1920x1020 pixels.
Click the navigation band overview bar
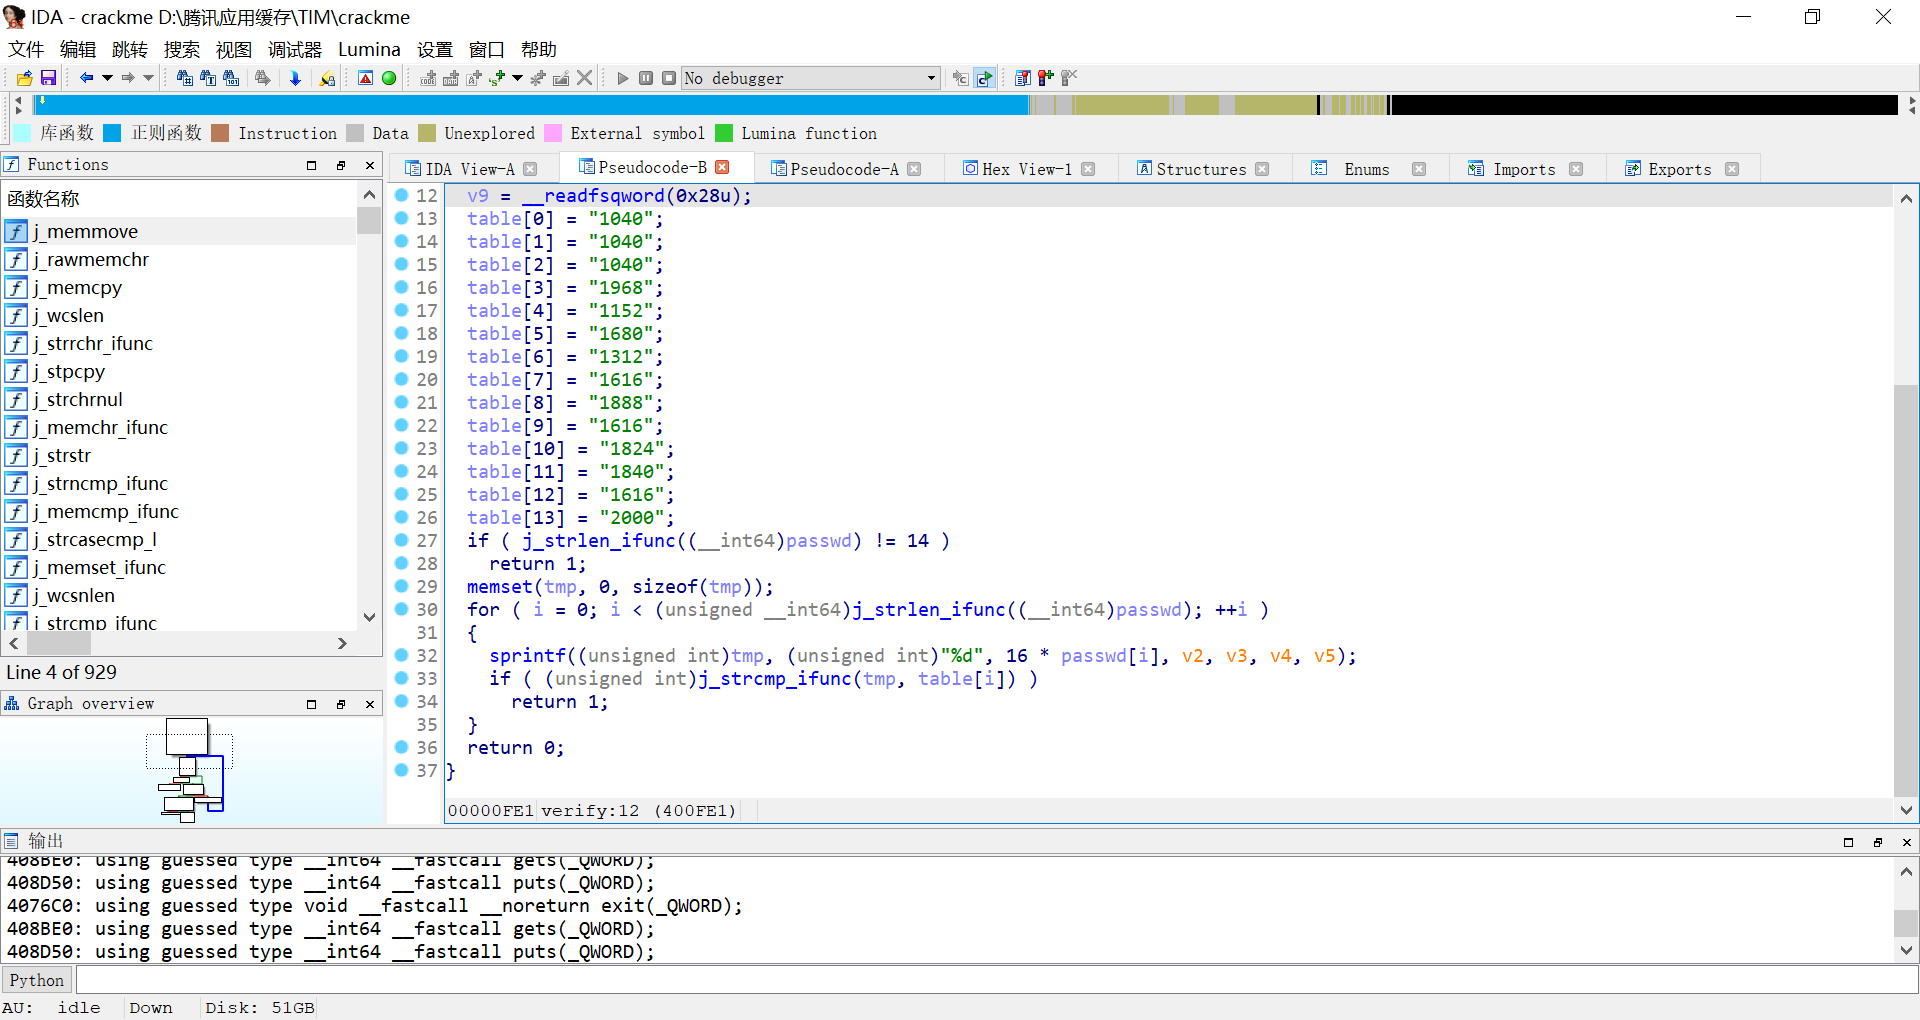pos(967,105)
